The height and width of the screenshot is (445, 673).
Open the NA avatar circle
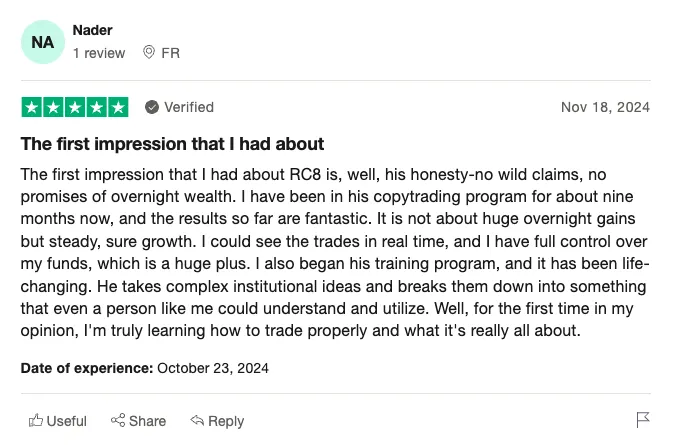43,42
